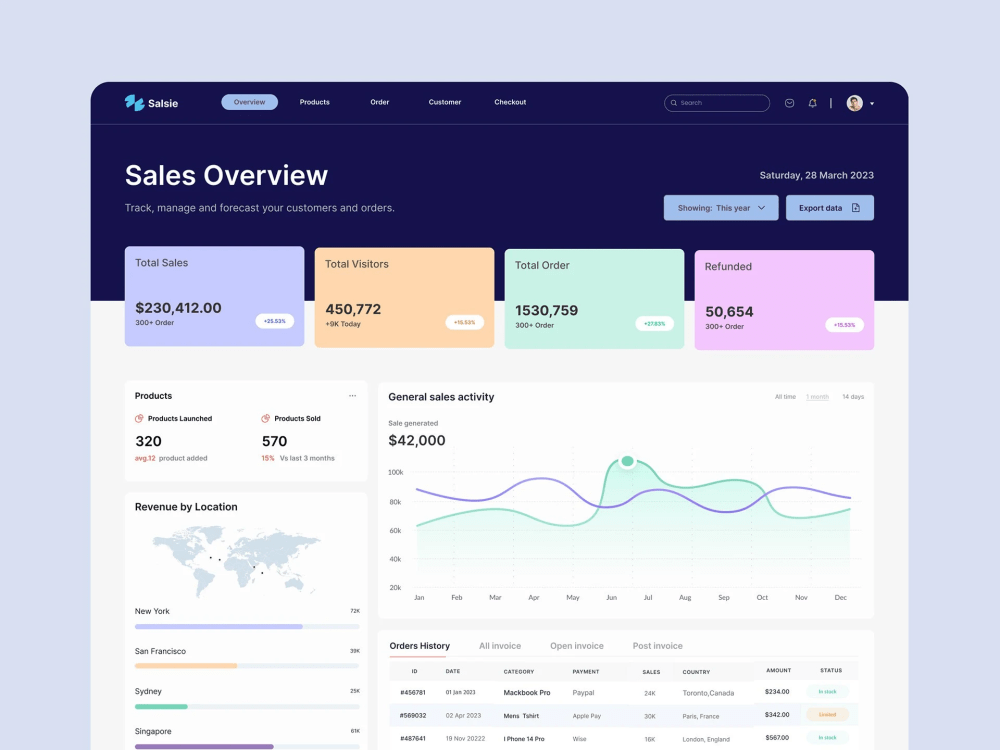
Task: Click the Mens Tshirt category cell
Action: tap(521, 716)
